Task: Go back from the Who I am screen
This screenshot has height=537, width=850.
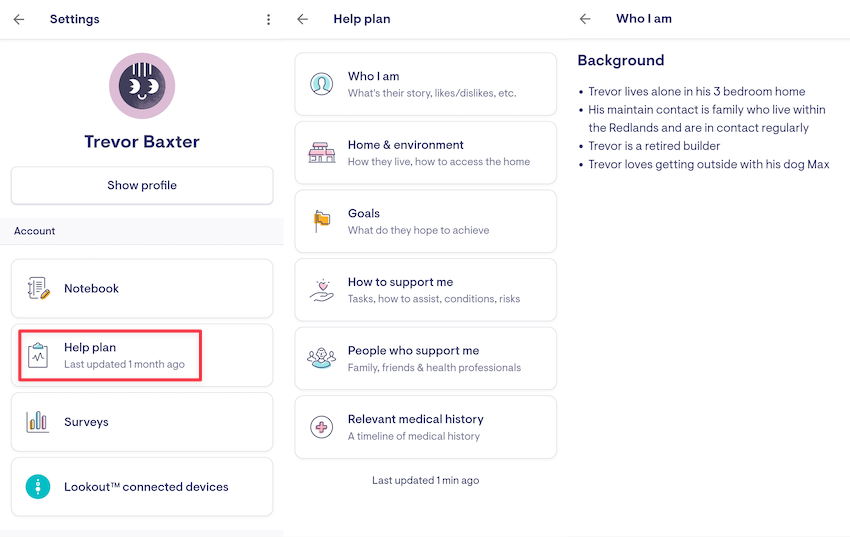Action: point(585,19)
